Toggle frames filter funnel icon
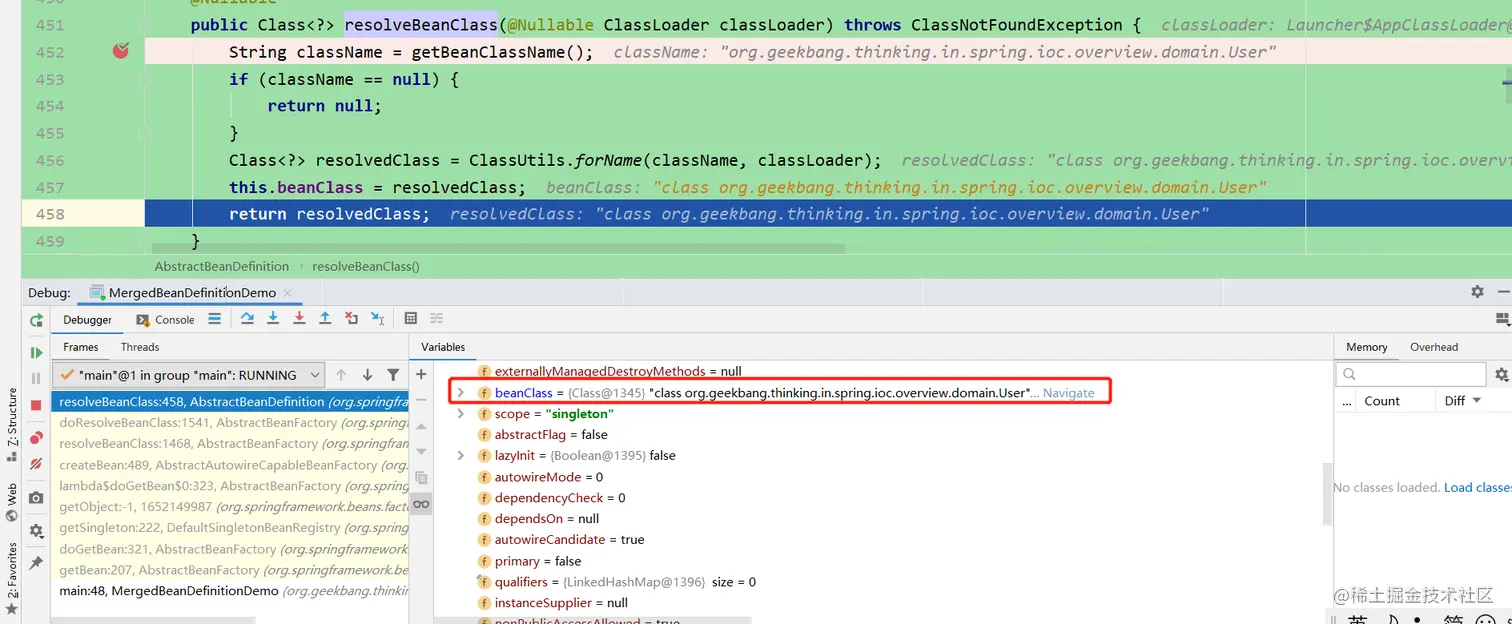 (393, 375)
